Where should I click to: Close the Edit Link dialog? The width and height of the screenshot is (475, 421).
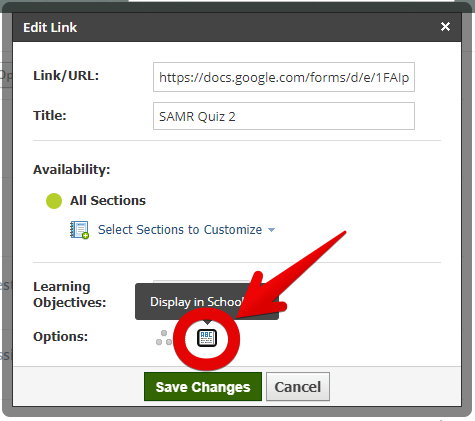coord(445,27)
